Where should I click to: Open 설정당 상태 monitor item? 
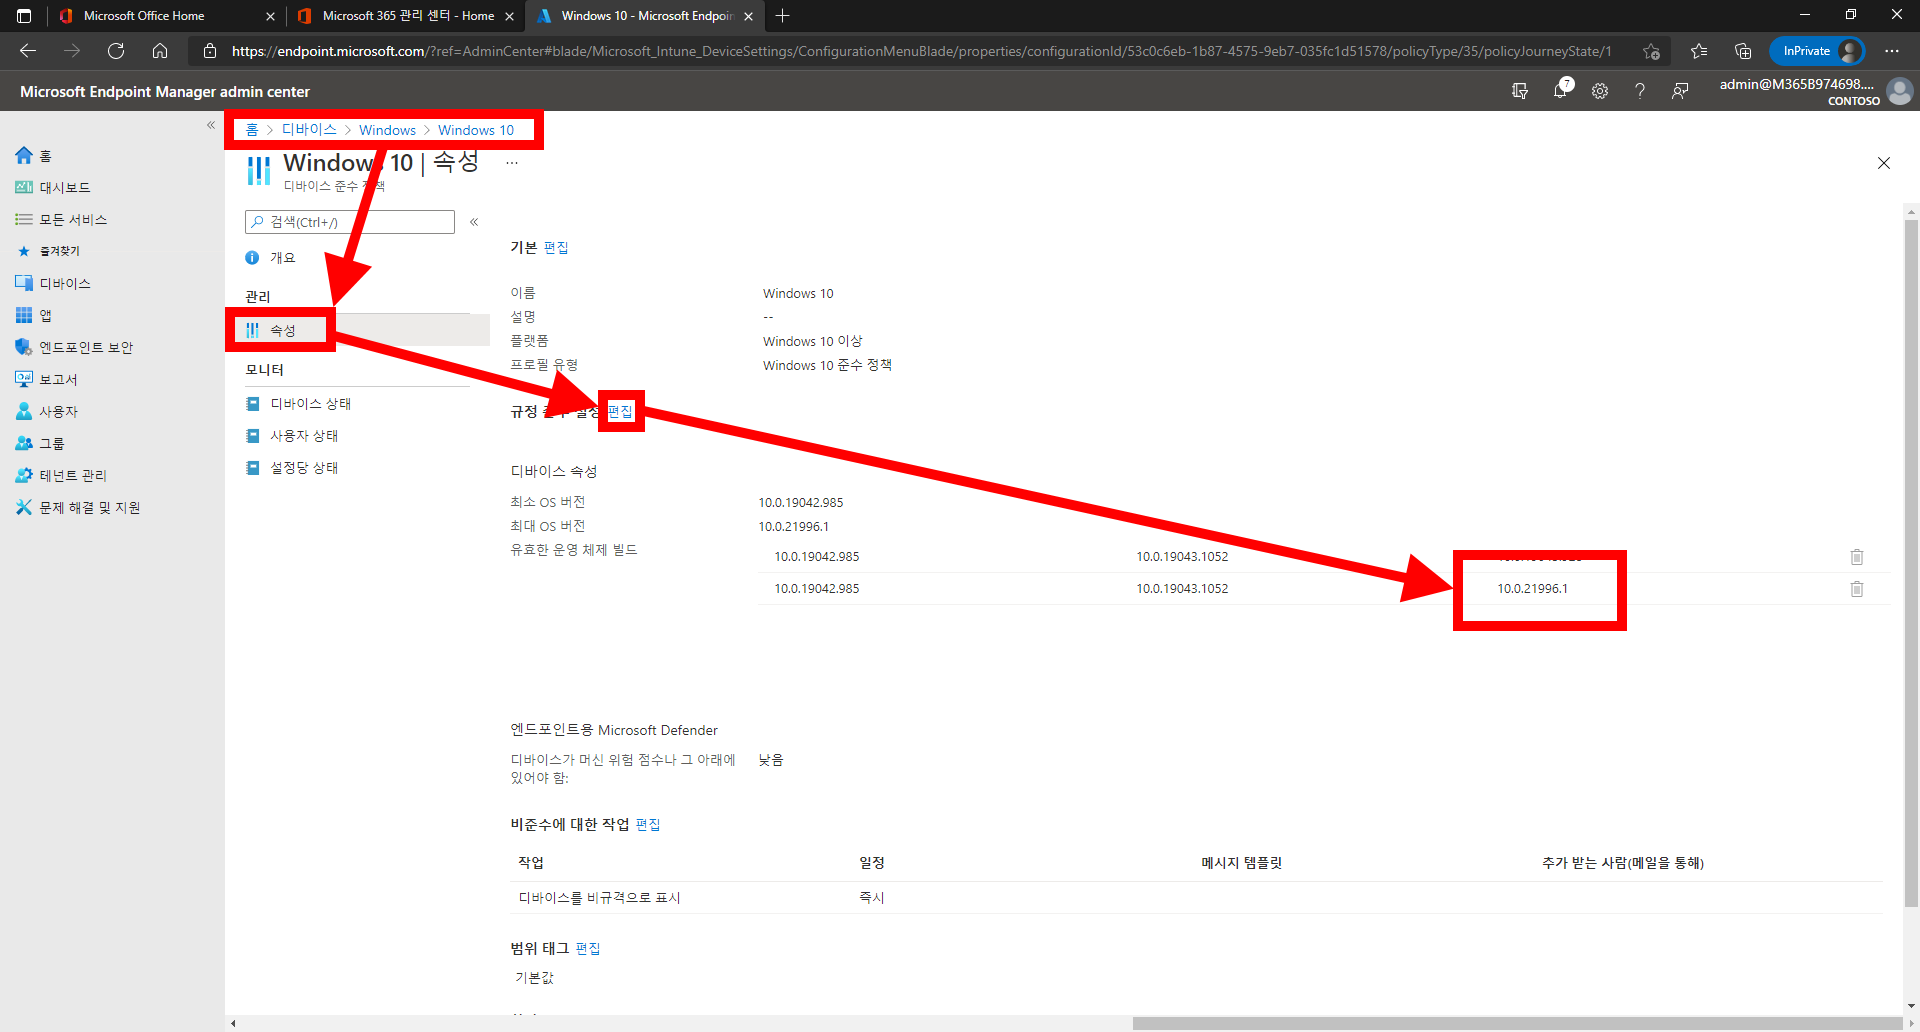(304, 468)
